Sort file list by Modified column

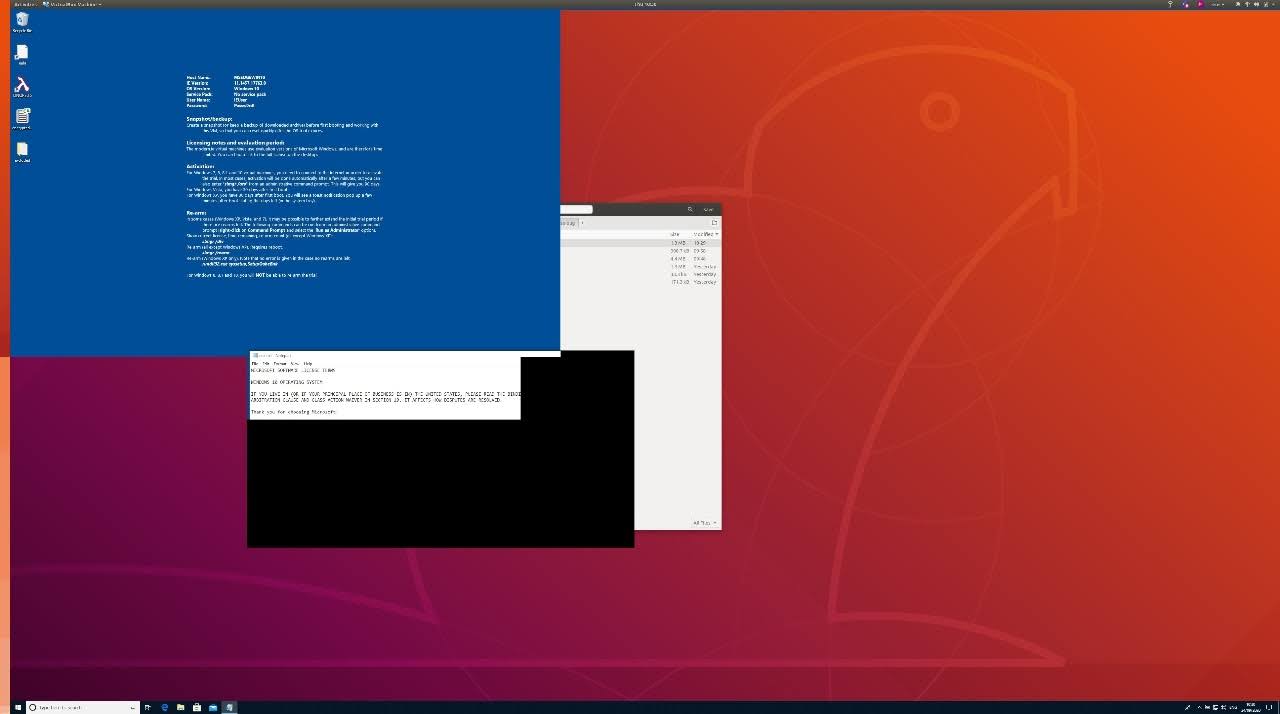[x=706, y=234]
